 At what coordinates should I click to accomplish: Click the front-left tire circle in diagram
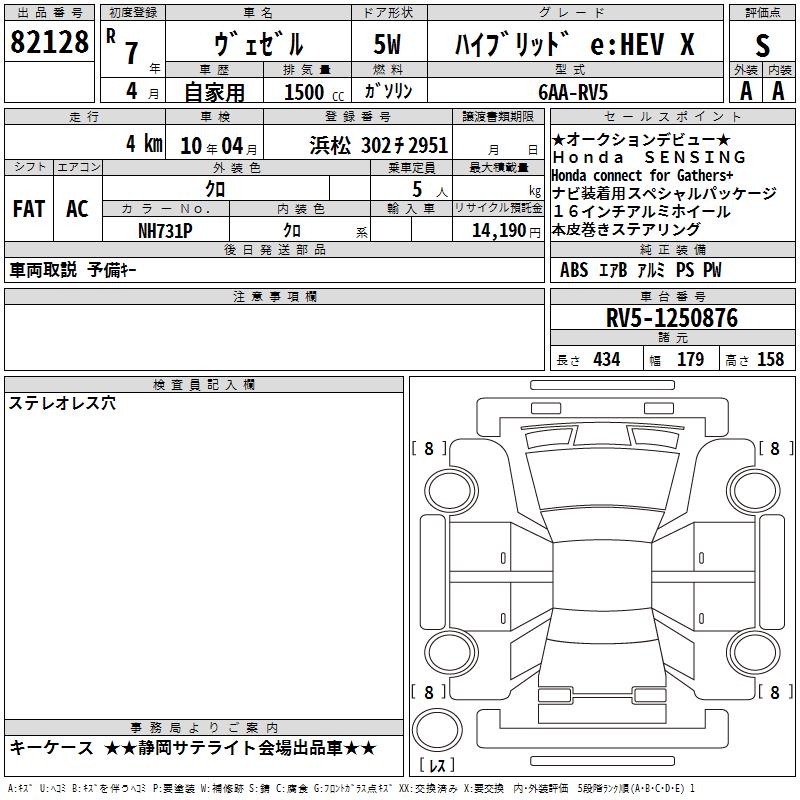tap(451, 491)
